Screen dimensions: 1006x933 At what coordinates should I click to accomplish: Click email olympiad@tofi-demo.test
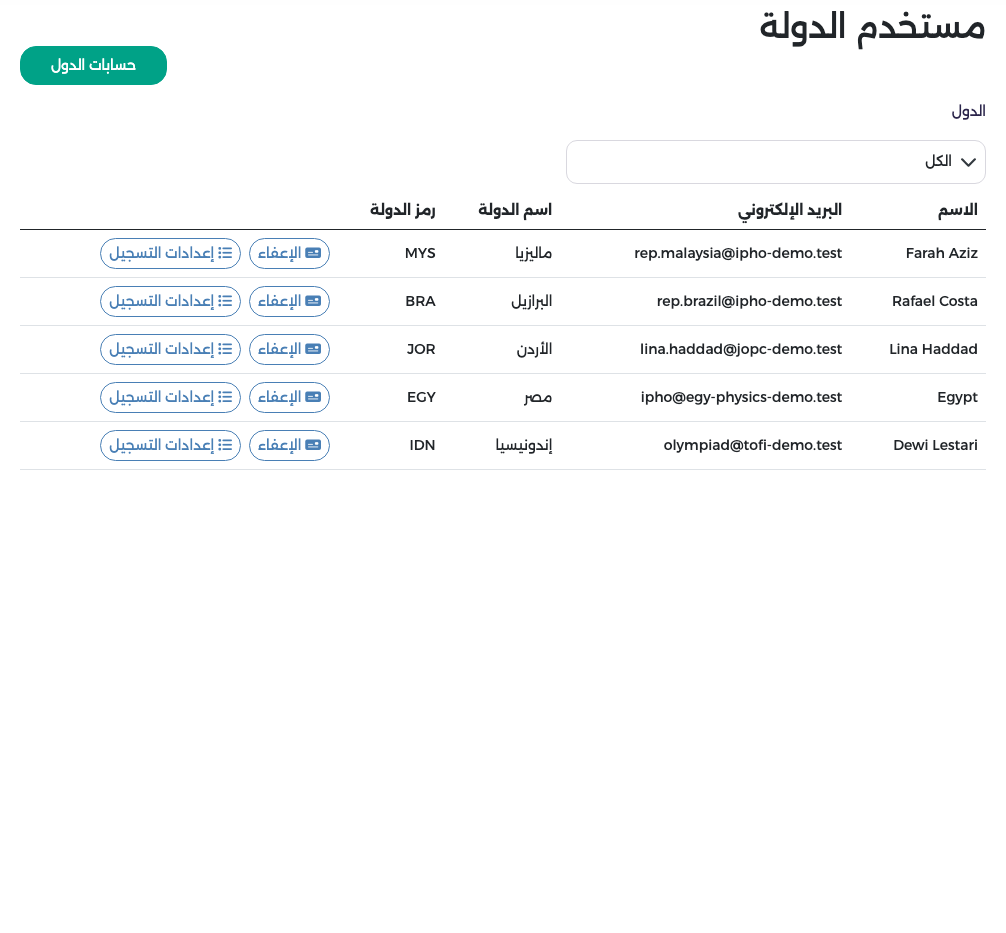pyautogui.click(x=753, y=445)
